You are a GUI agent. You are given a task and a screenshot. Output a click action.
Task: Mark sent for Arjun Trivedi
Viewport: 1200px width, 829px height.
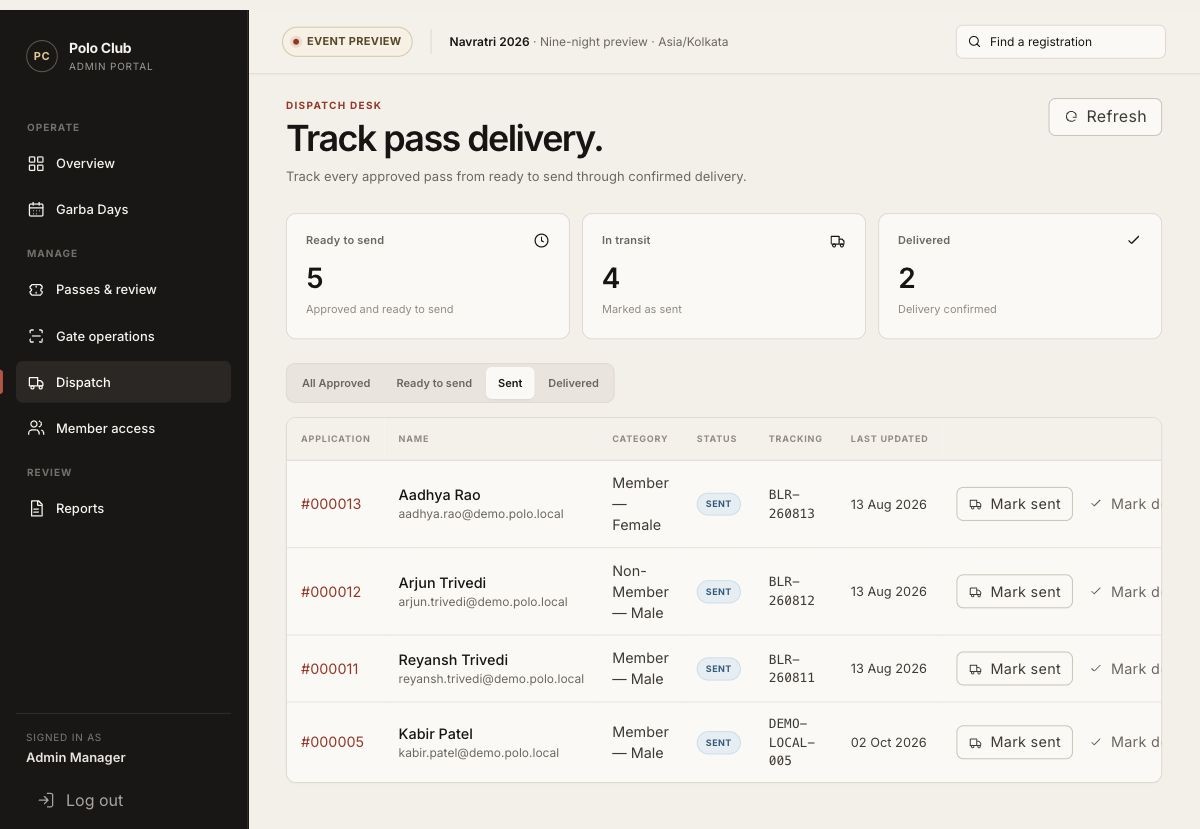(1015, 592)
